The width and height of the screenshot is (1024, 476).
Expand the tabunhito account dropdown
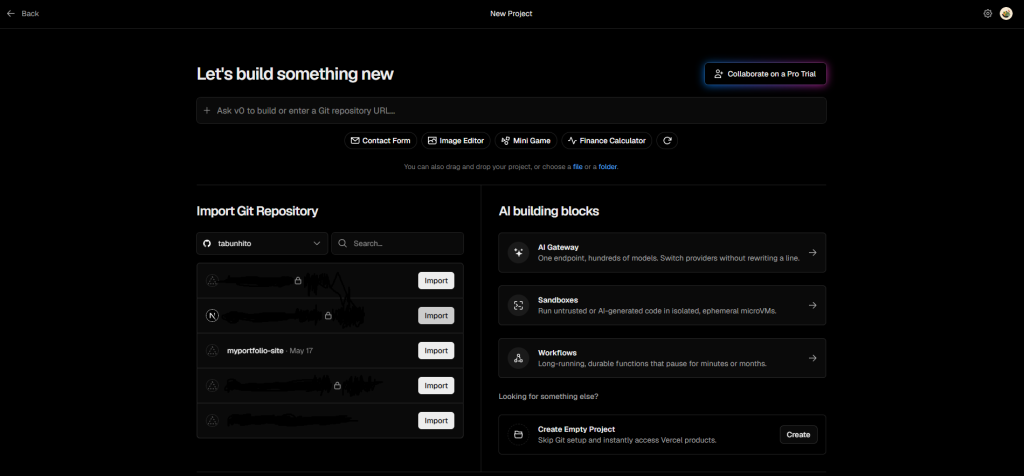tap(262, 244)
